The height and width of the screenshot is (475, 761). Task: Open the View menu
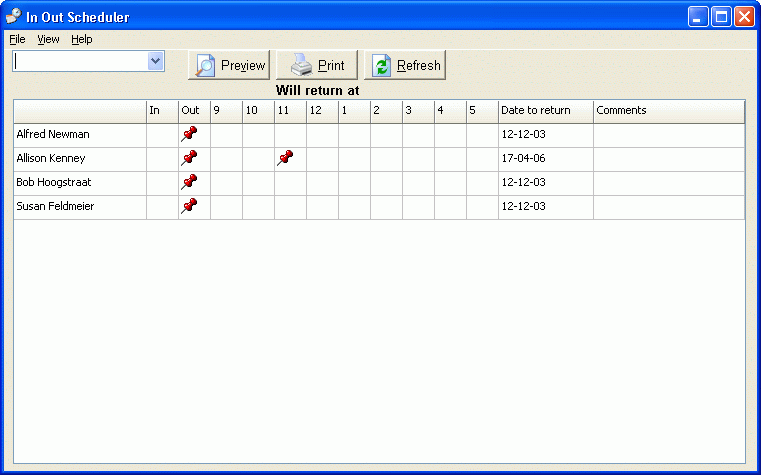[x=48, y=39]
